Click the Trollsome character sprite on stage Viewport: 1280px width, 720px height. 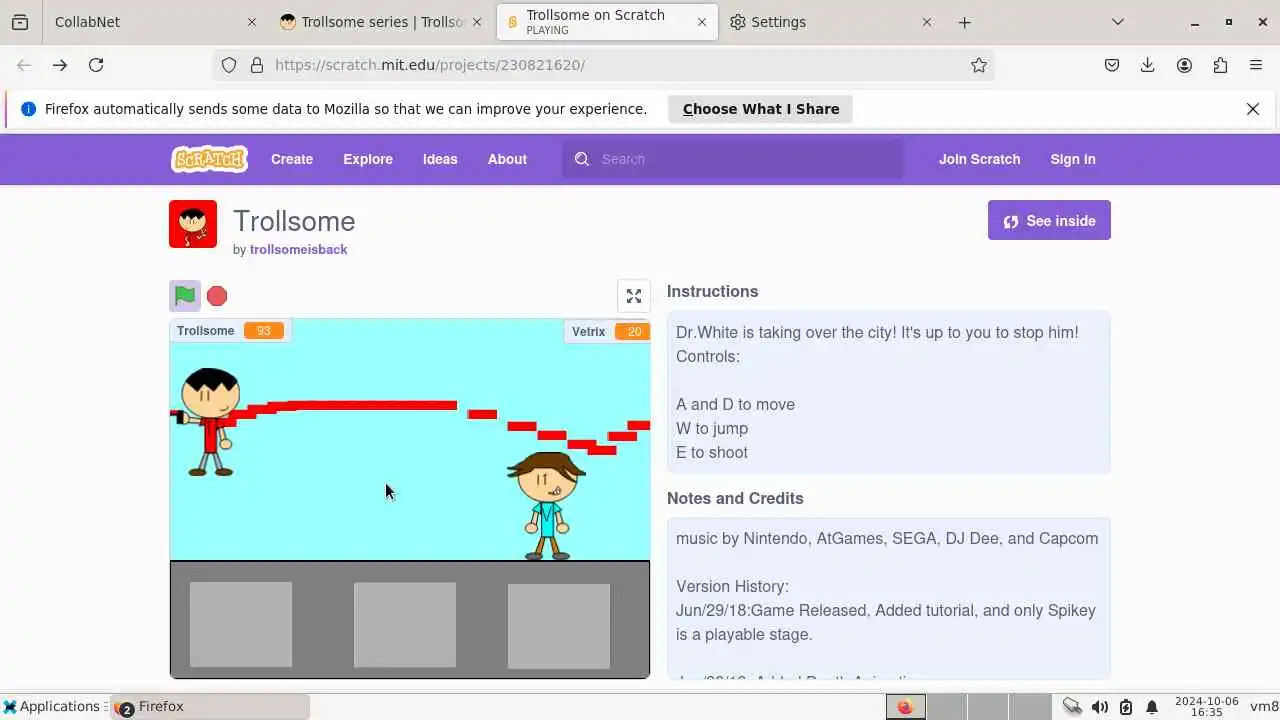210,422
